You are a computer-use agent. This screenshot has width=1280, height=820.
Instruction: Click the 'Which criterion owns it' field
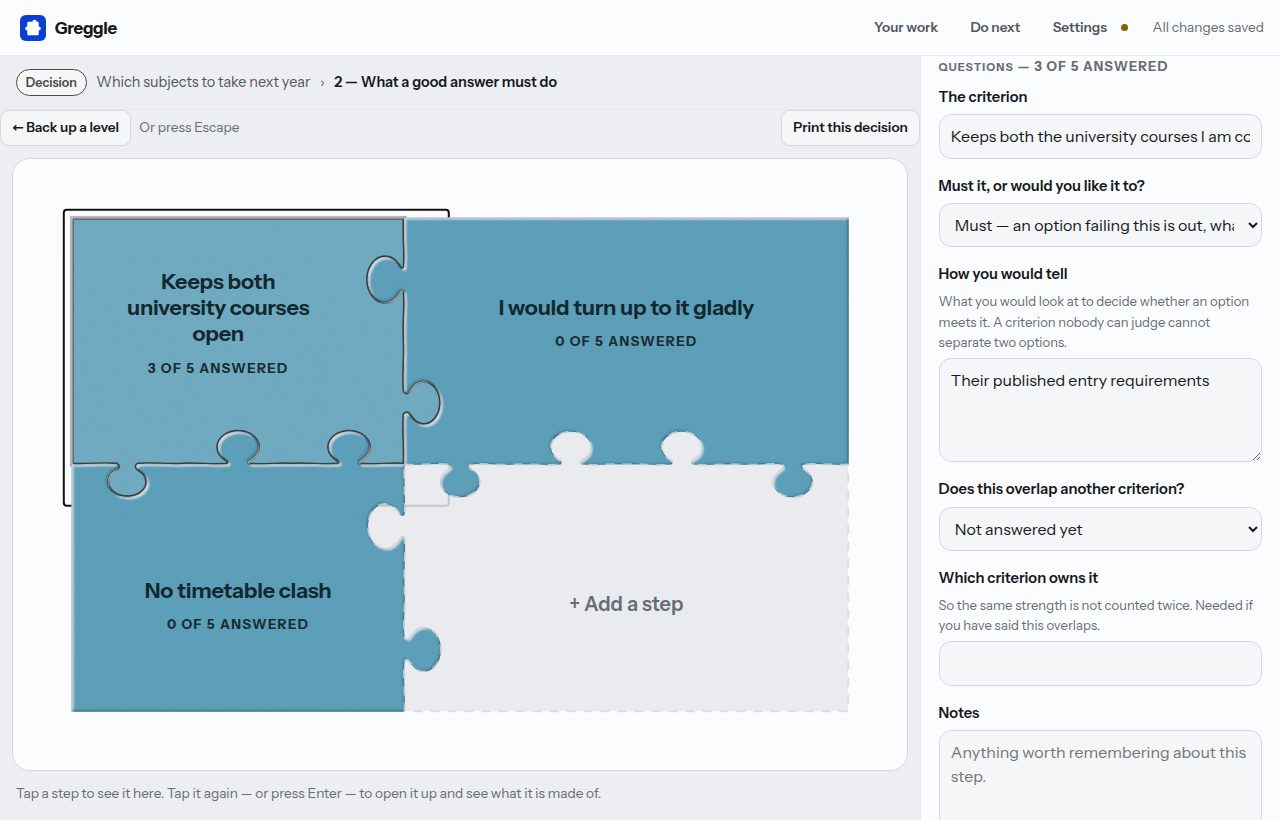[1100, 663]
